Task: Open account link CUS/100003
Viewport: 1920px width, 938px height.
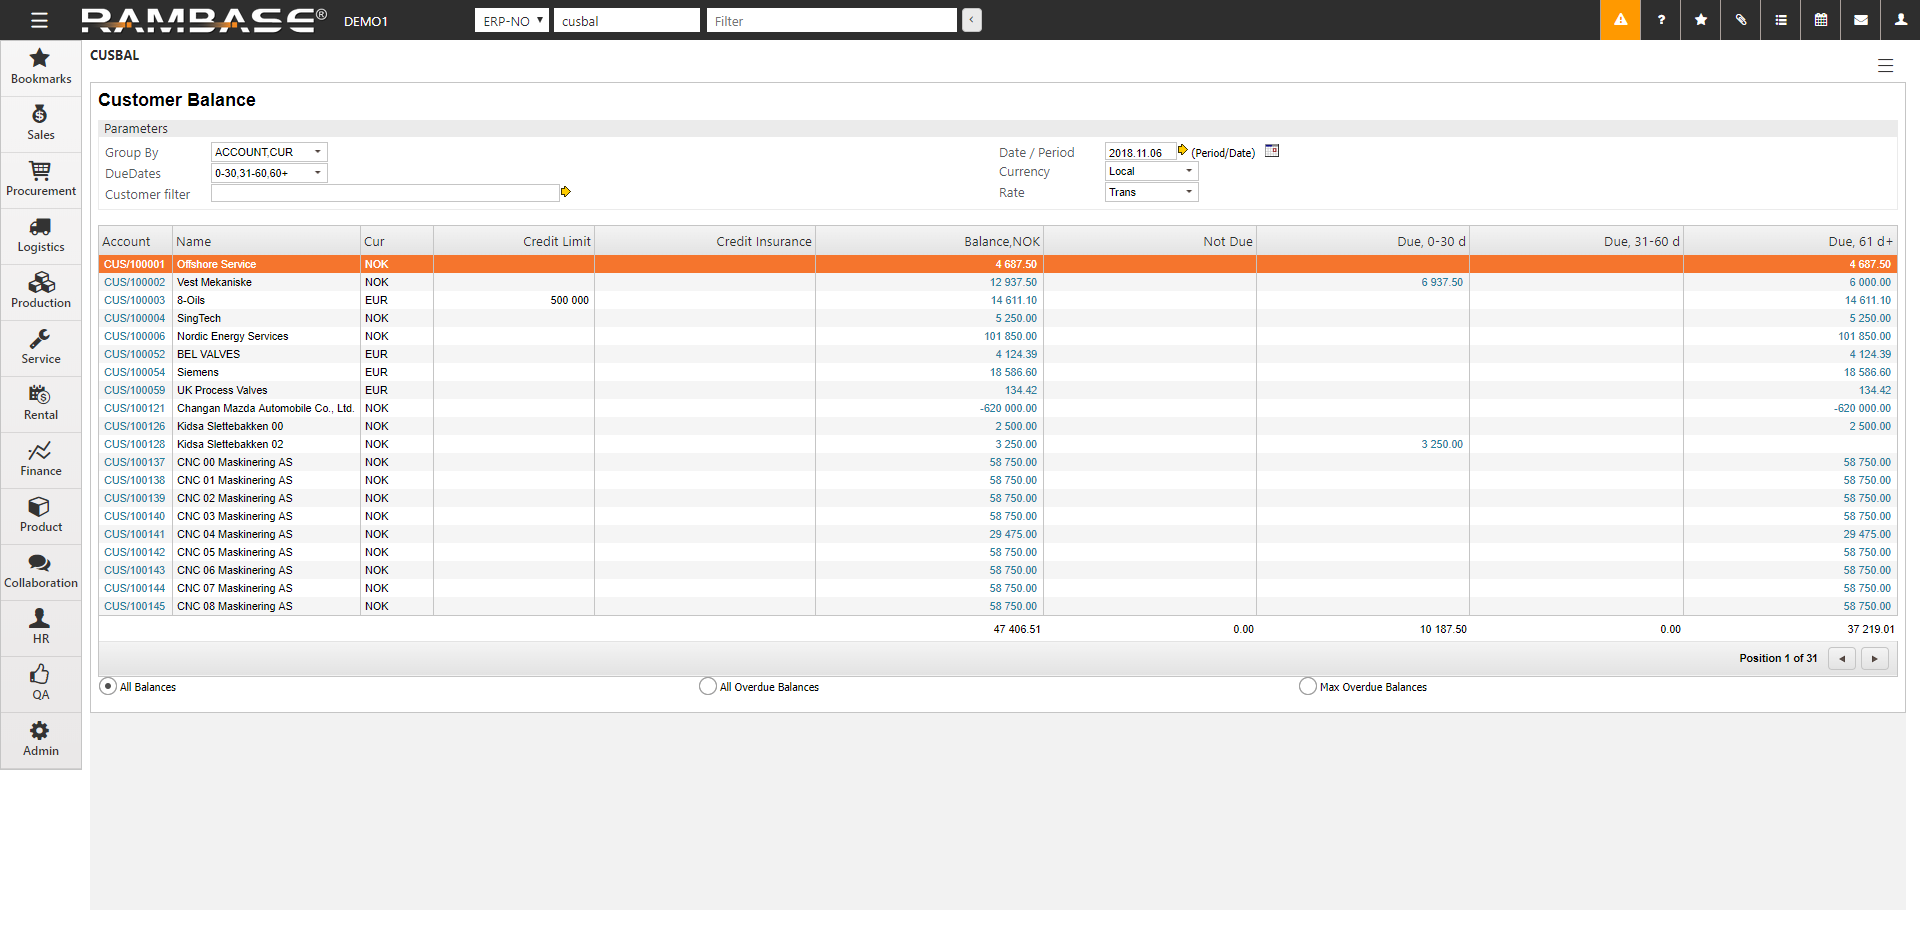Action: 135,300
